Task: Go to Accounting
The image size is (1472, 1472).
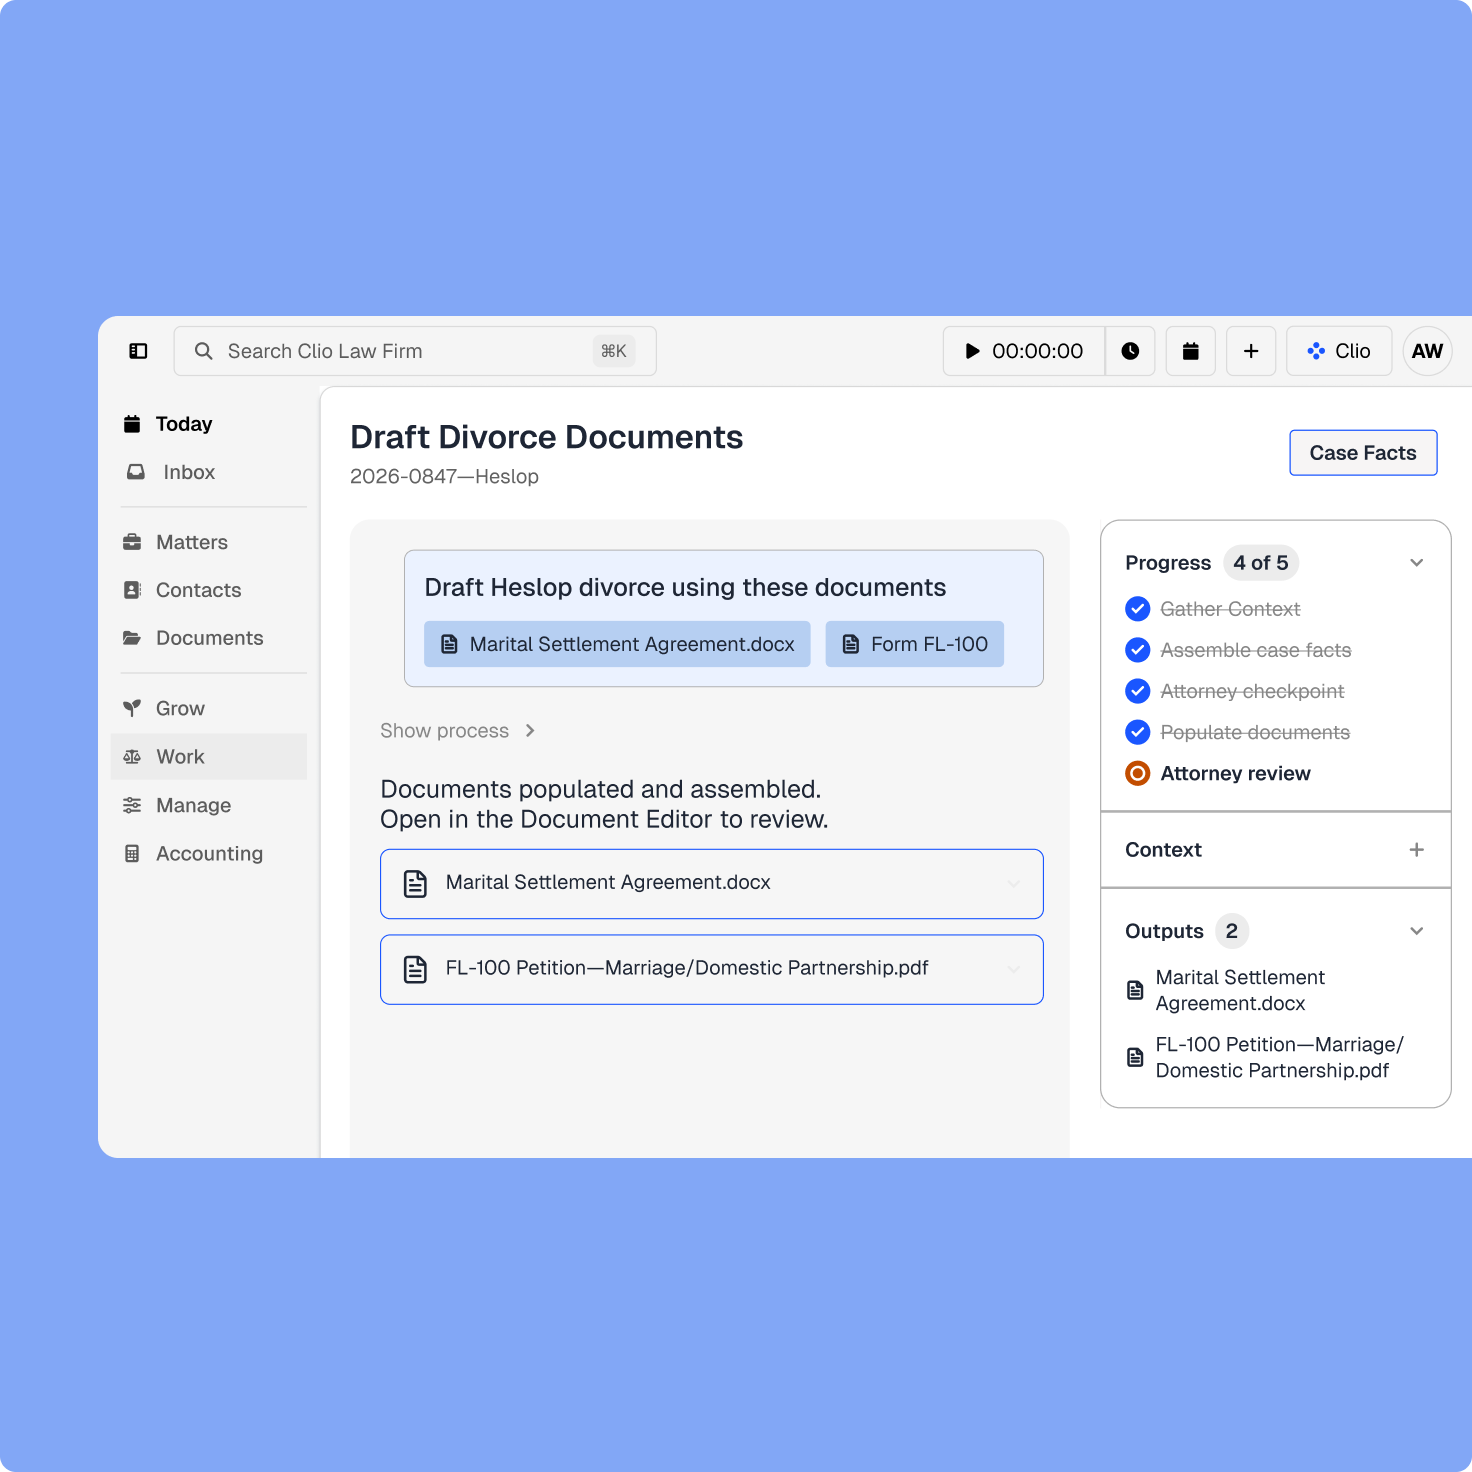Action: click(208, 853)
